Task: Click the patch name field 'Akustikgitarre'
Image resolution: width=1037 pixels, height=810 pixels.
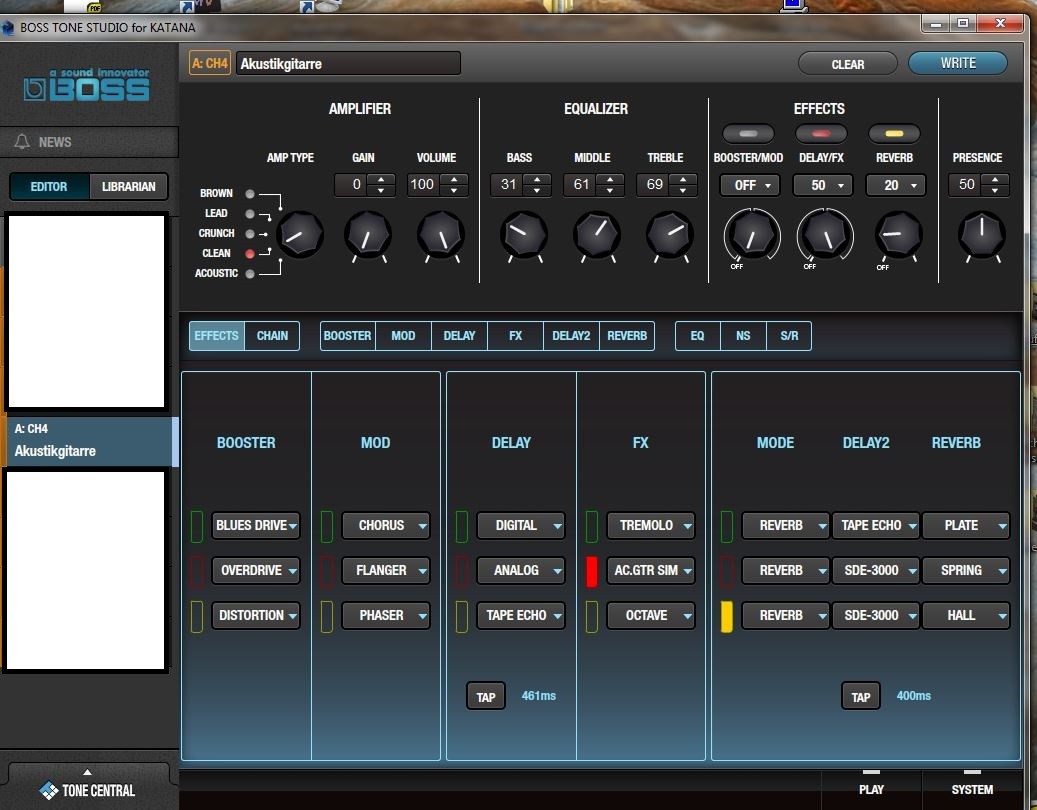Action: [348, 63]
